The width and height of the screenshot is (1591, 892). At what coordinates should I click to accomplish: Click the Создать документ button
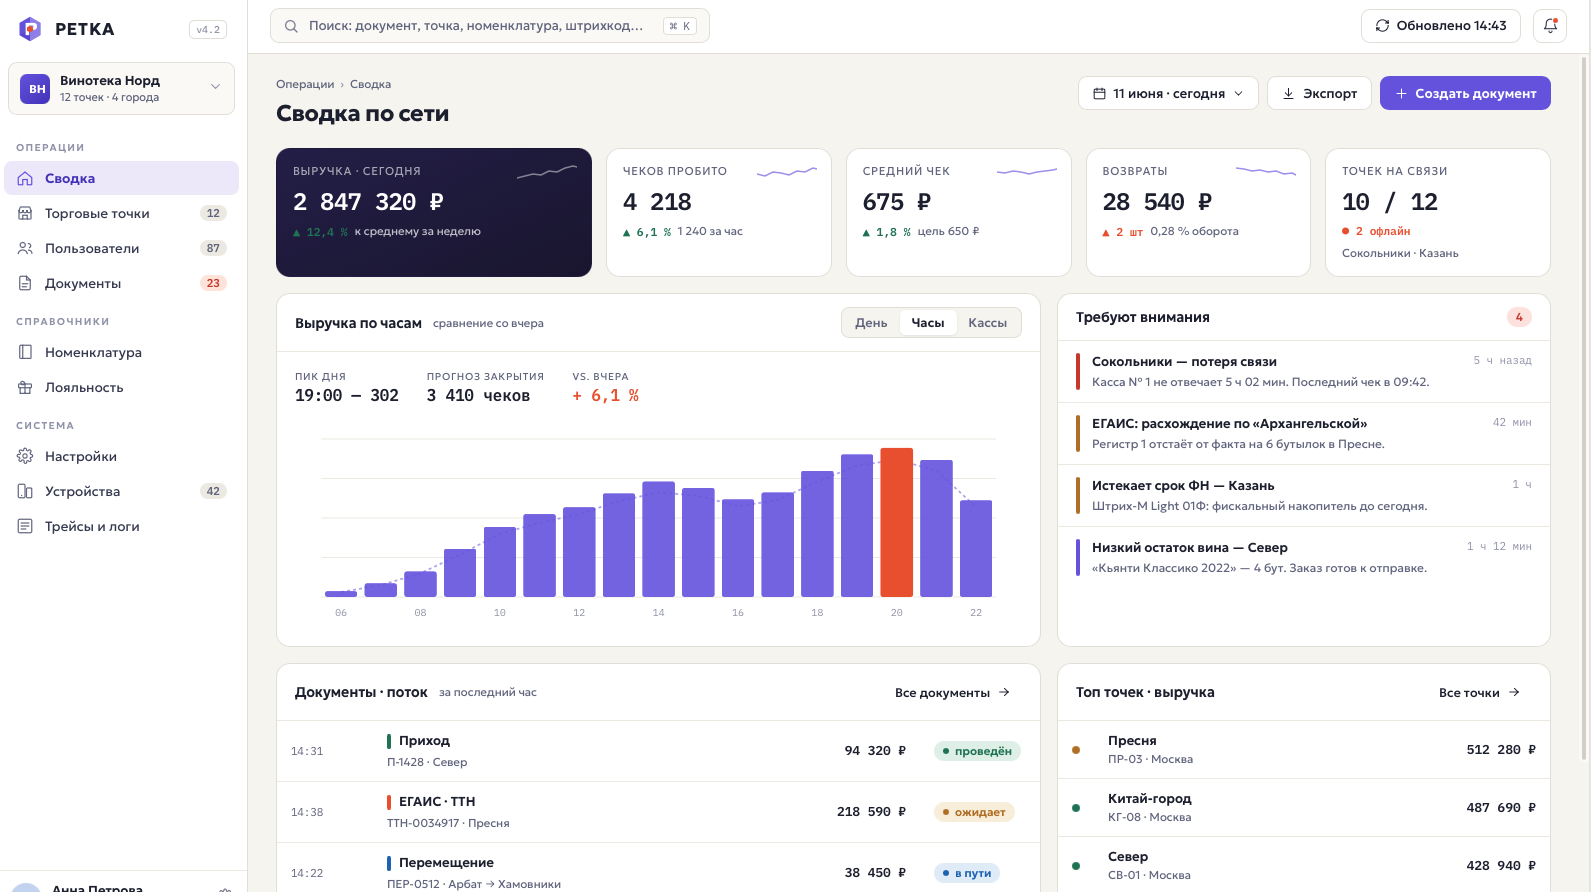click(x=1465, y=93)
